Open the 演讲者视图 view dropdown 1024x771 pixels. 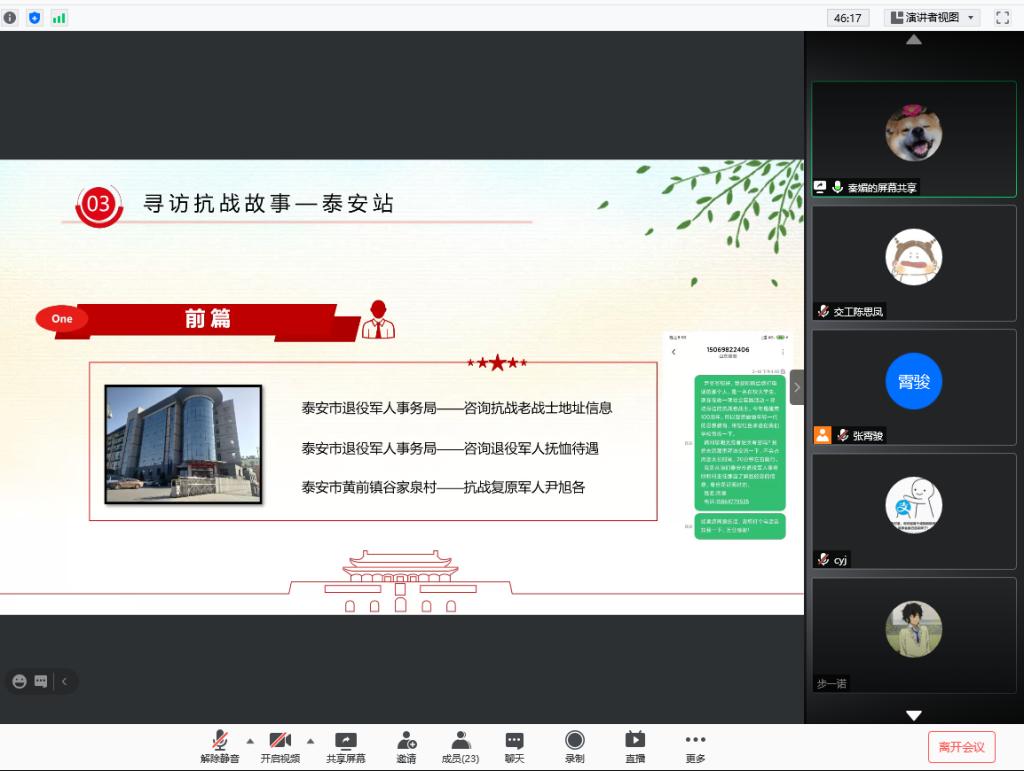[931, 17]
